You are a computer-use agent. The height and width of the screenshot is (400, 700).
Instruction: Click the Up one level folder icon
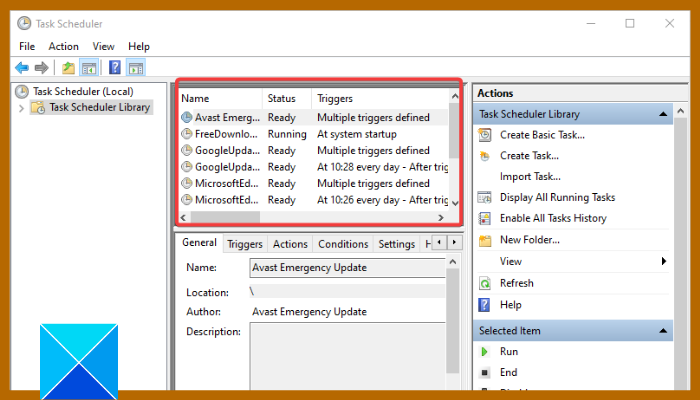tap(68, 68)
